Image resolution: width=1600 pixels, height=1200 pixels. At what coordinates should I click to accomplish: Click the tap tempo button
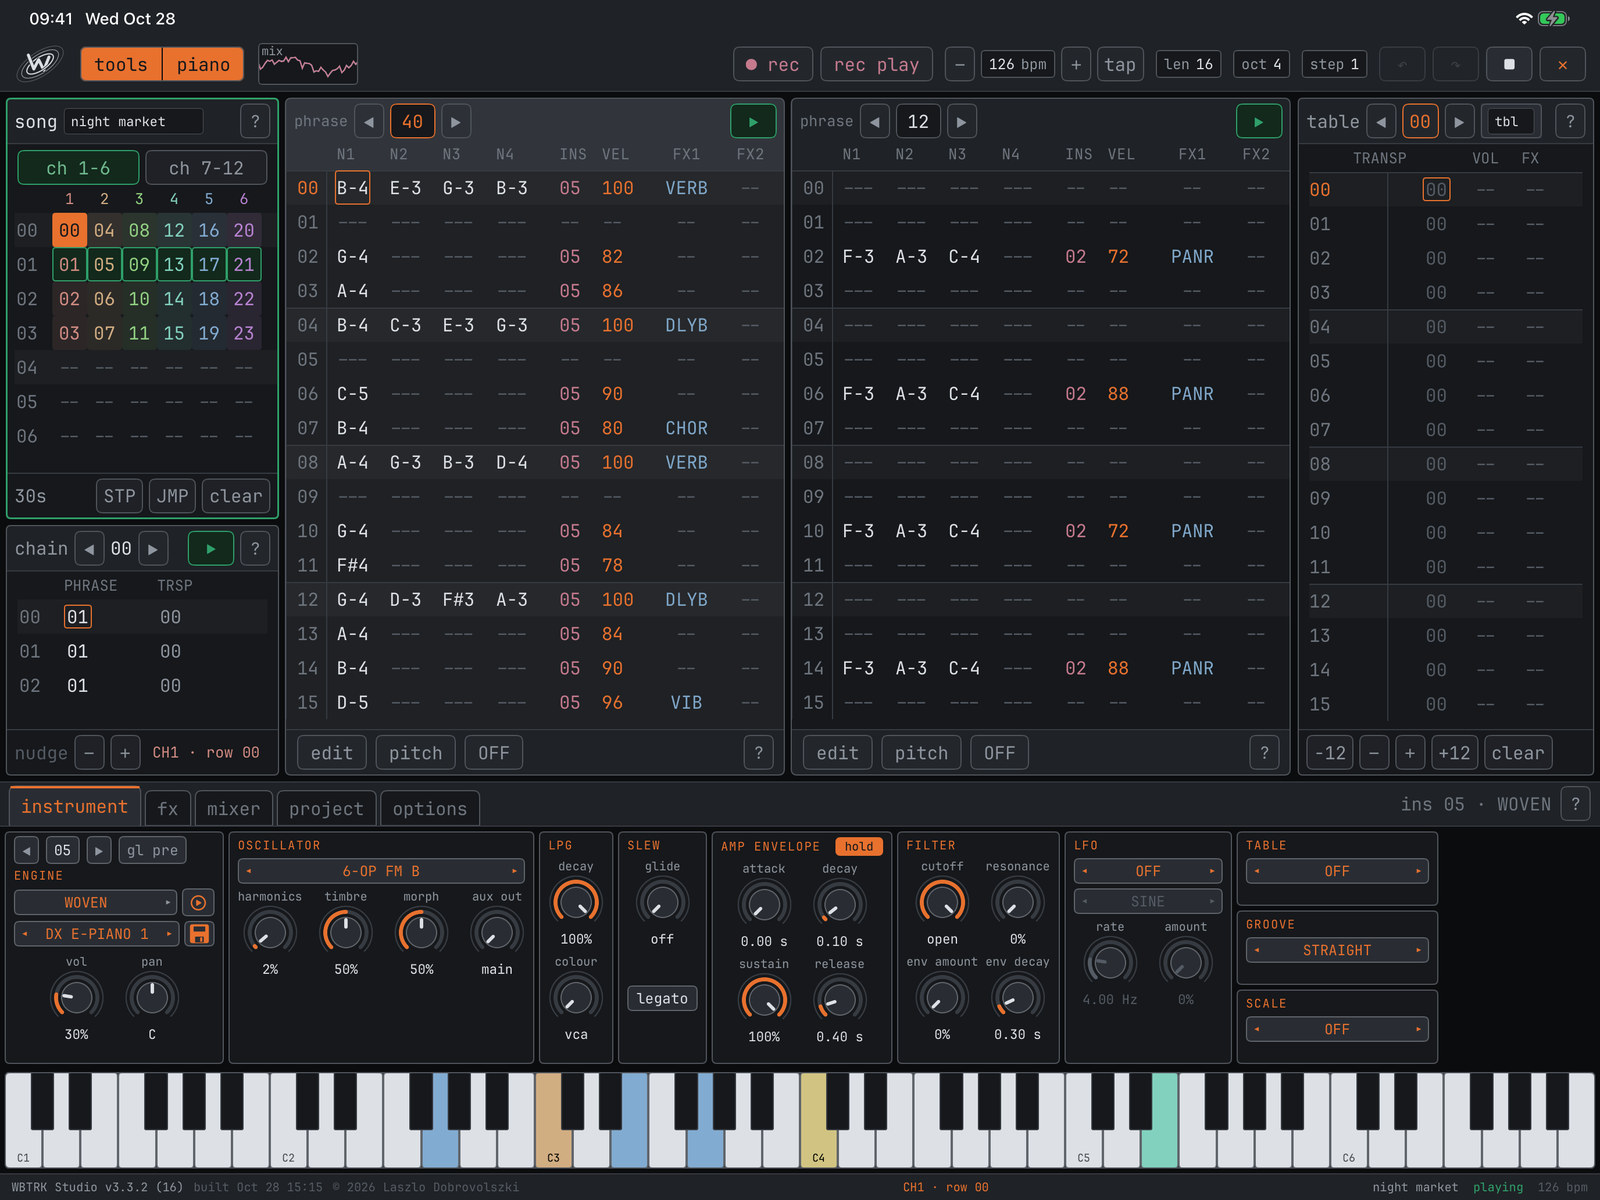click(x=1120, y=64)
